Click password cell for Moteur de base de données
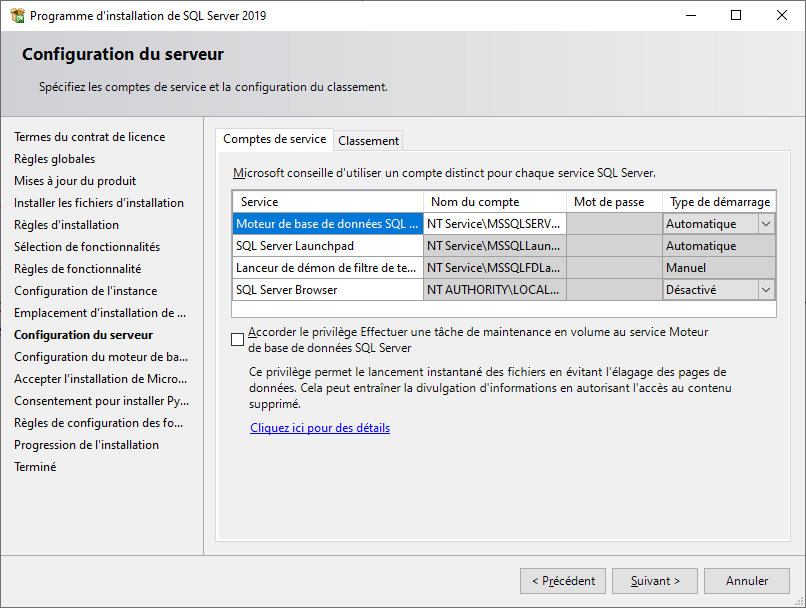 [x=614, y=224]
